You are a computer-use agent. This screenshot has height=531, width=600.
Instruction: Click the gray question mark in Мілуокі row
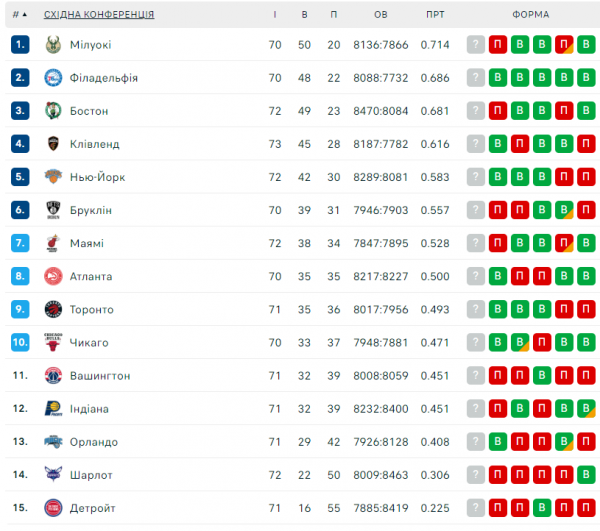[x=476, y=45]
